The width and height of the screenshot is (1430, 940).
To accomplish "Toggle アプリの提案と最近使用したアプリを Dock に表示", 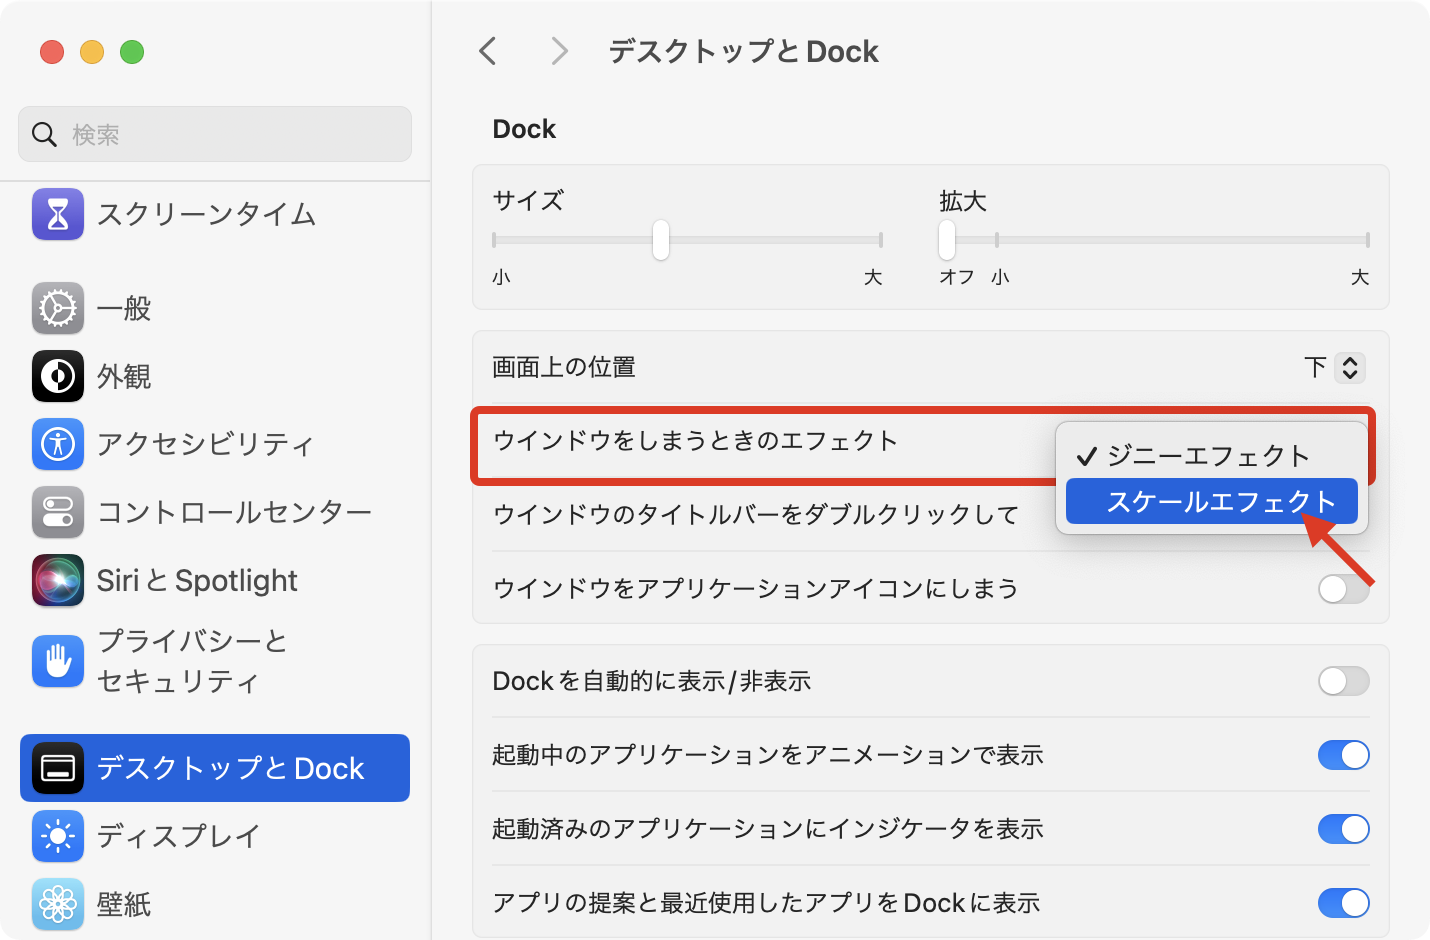I will point(1343,903).
